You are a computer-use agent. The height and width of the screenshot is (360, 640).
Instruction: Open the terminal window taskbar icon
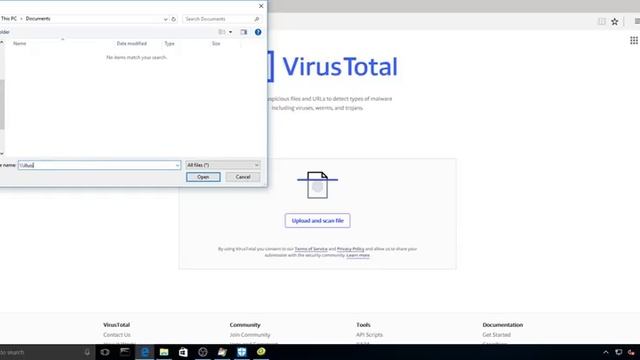tap(124, 352)
